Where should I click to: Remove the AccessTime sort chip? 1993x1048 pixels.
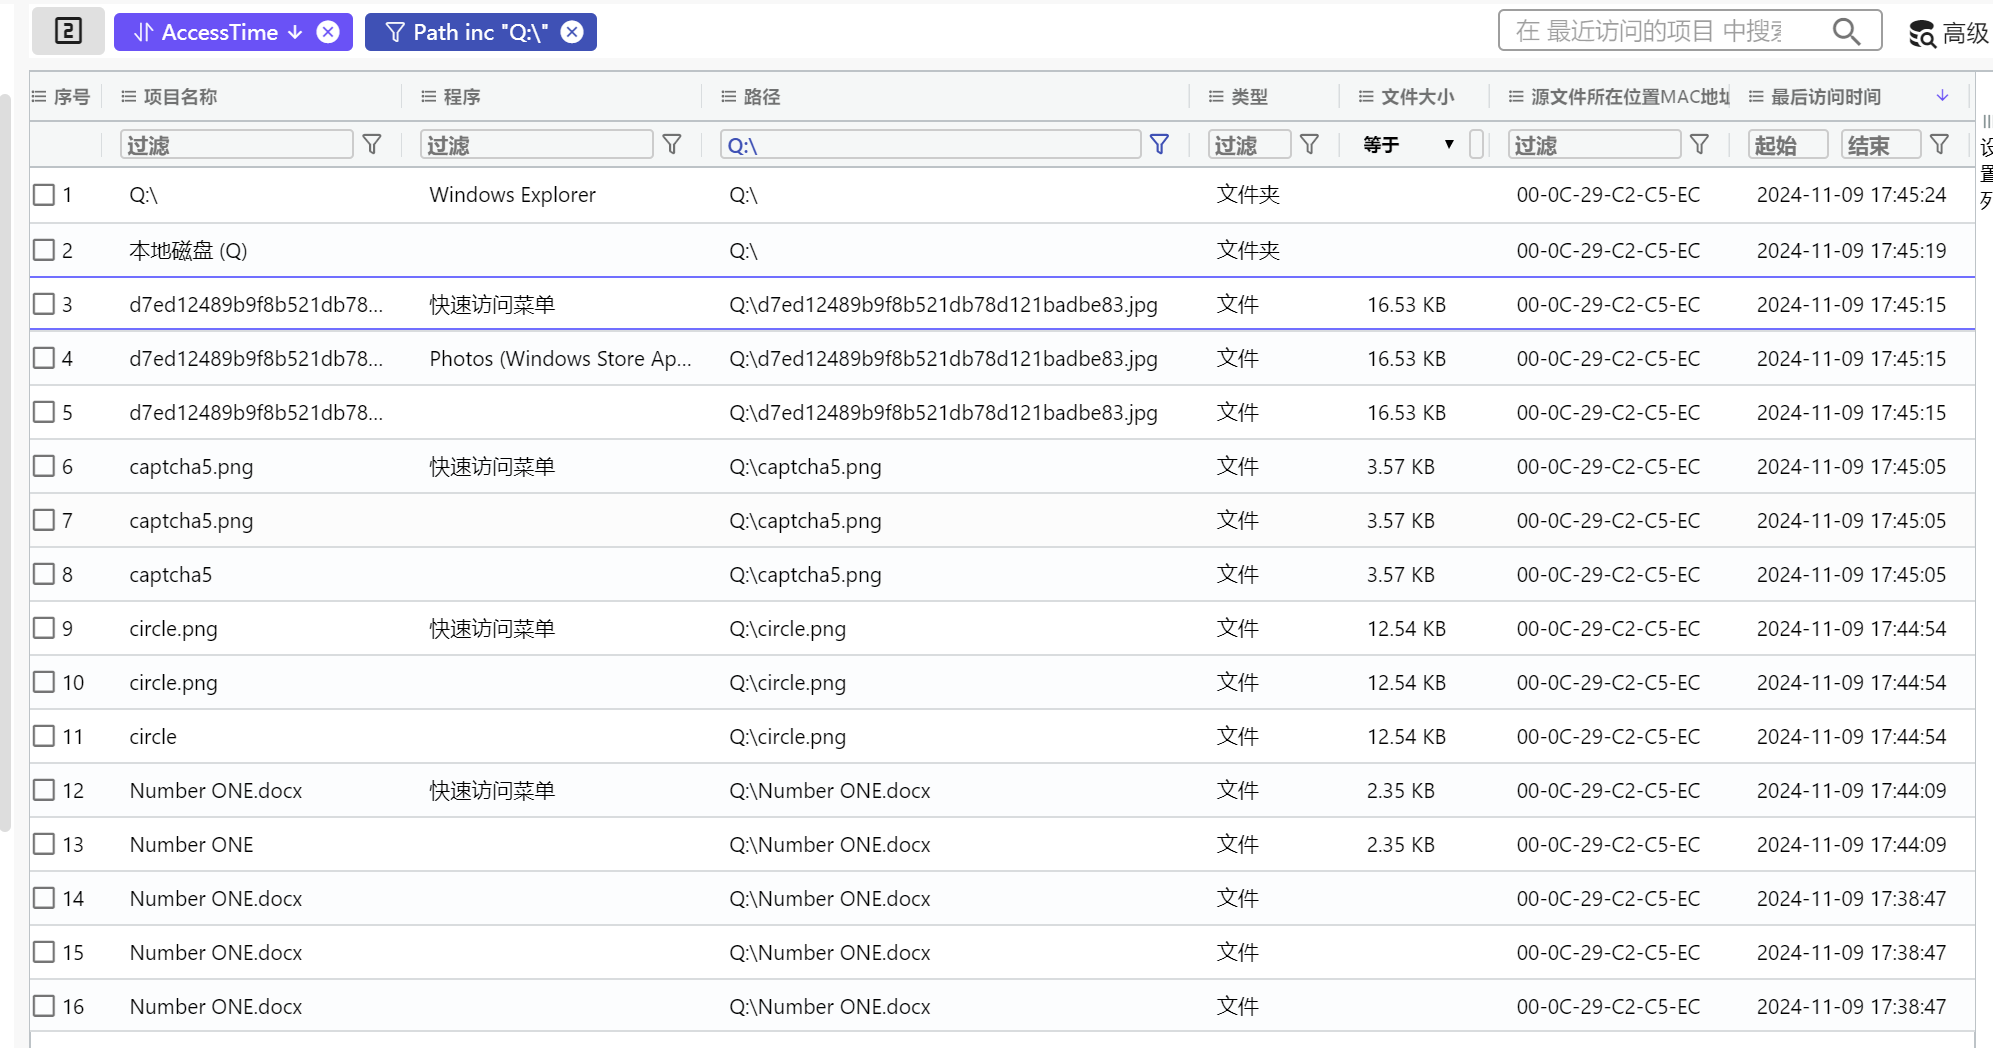pyautogui.click(x=327, y=32)
